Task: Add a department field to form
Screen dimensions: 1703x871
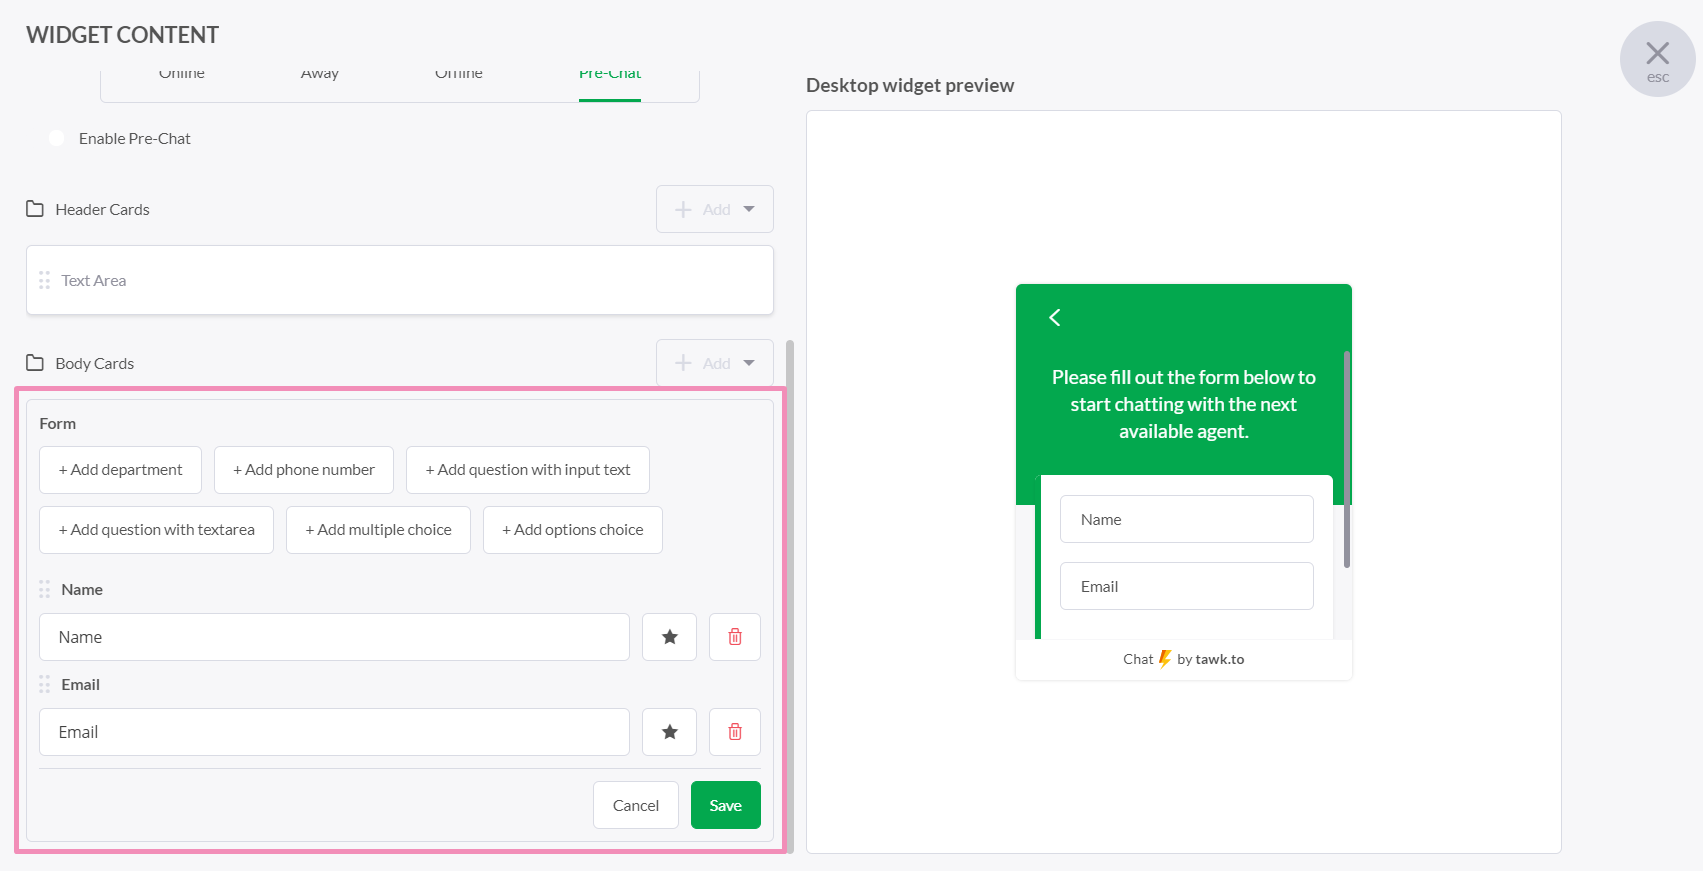Action: point(120,470)
